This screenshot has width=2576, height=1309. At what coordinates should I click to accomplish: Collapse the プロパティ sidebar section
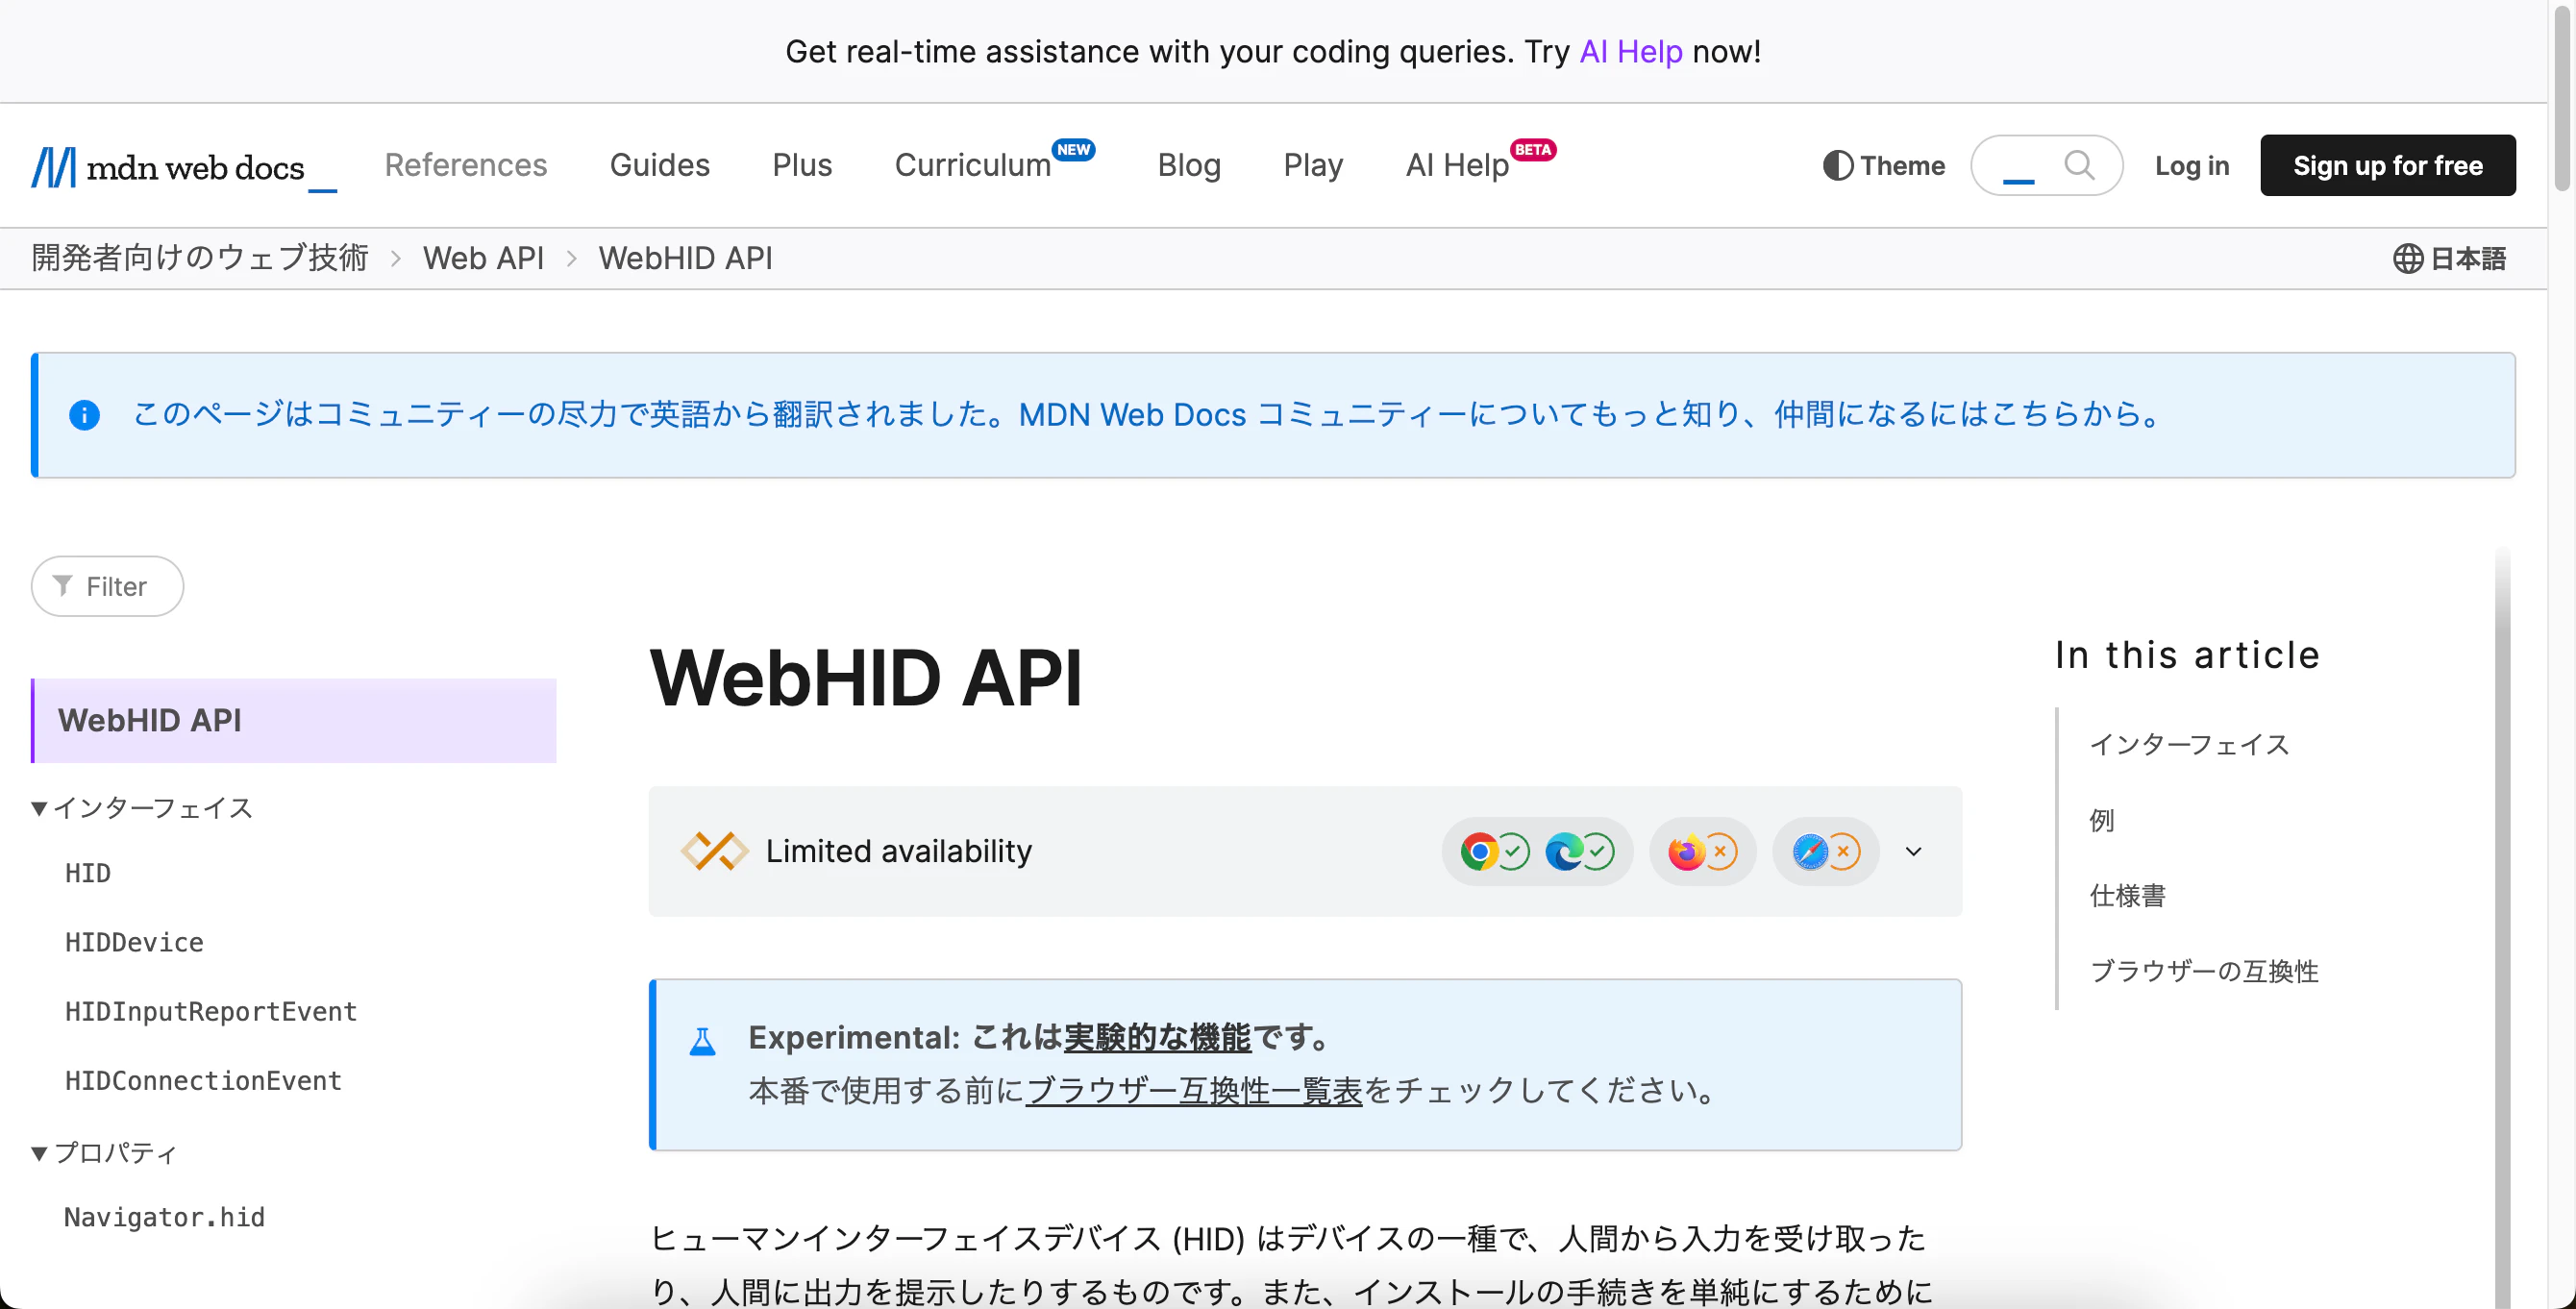click(x=104, y=1153)
